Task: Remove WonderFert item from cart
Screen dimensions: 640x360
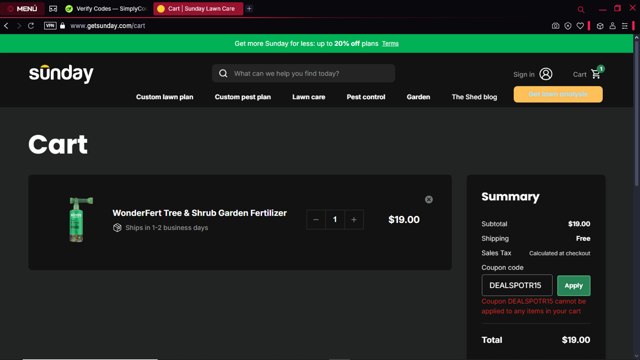Action: coord(429,200)
